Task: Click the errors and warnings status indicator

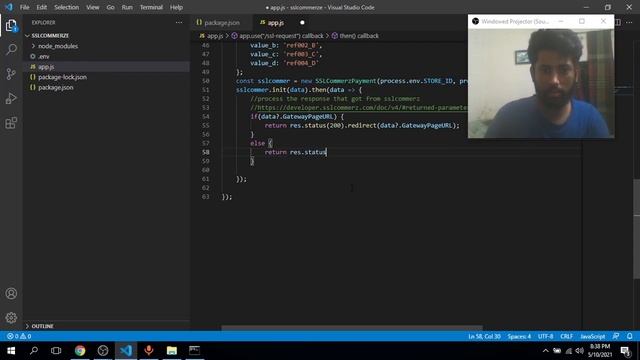Action: (x=19, y=336)
